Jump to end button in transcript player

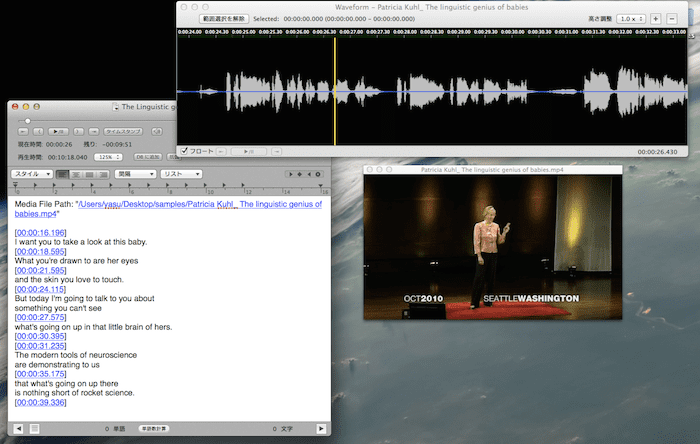tap(93, 132)
